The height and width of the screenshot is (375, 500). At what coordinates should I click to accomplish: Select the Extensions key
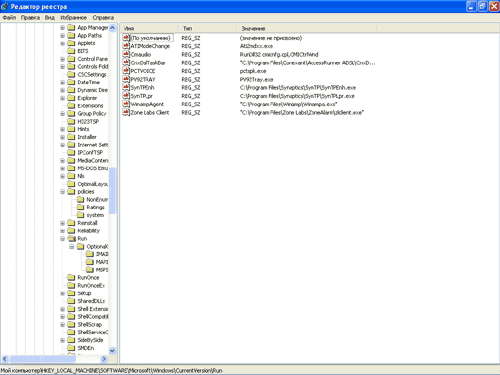[x=90, y=106]
